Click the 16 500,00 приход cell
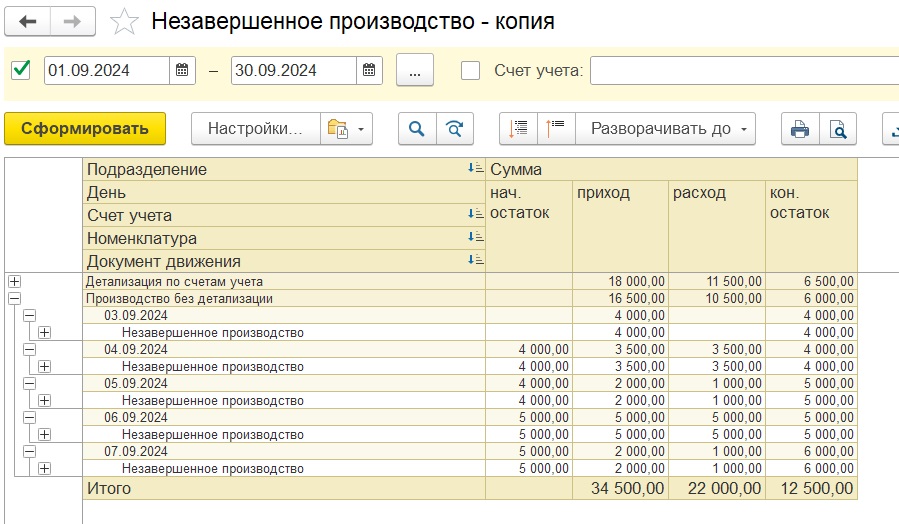899x524 pixels. tap(620, 299)
